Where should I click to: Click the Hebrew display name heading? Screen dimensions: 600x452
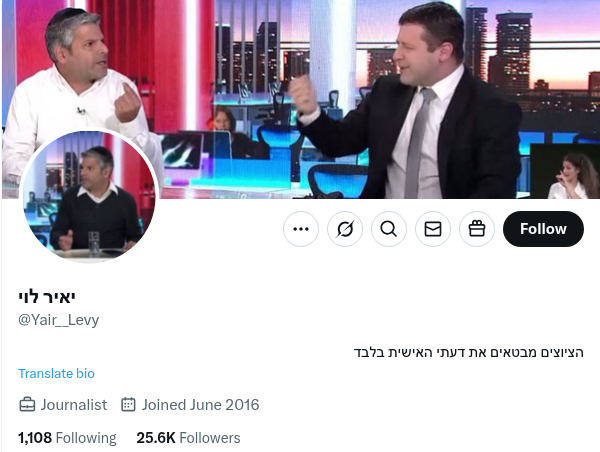[47, 297]
